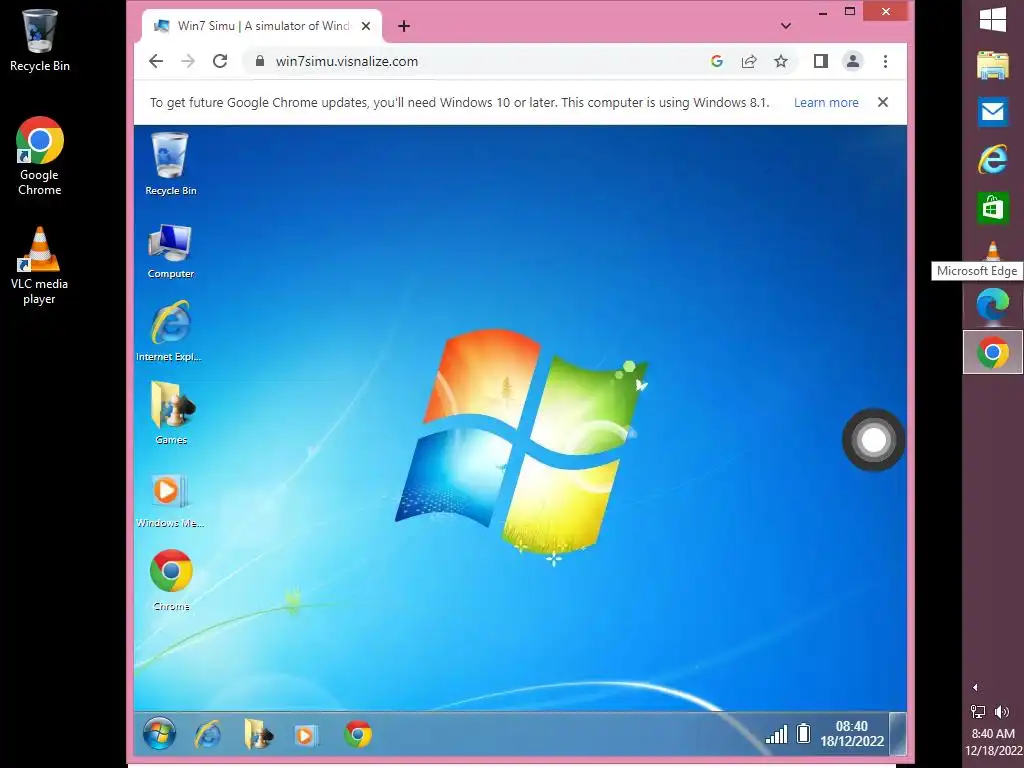This screenshot has height=768, width=1024.
Task: Open File Explorer on host taskbar
Action: coord(993,66)
